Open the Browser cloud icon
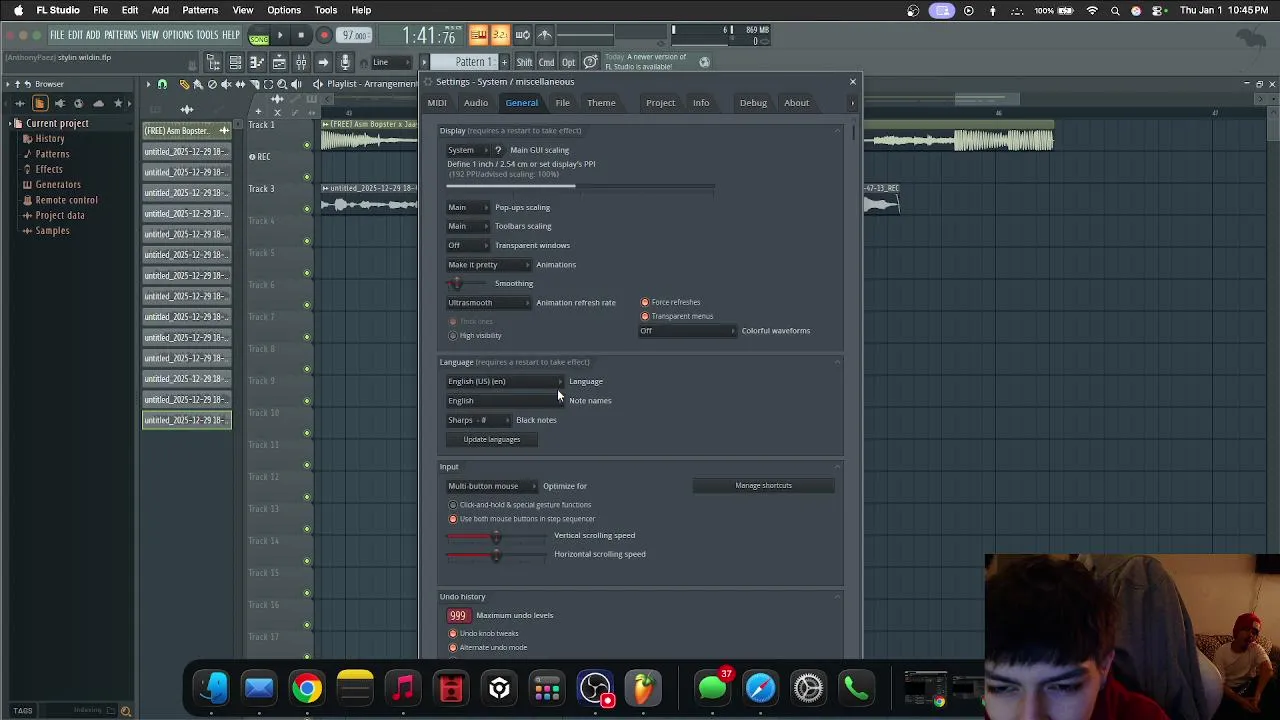The height and width of the screenshot is (720, 1280). click(x=98, y=104)
